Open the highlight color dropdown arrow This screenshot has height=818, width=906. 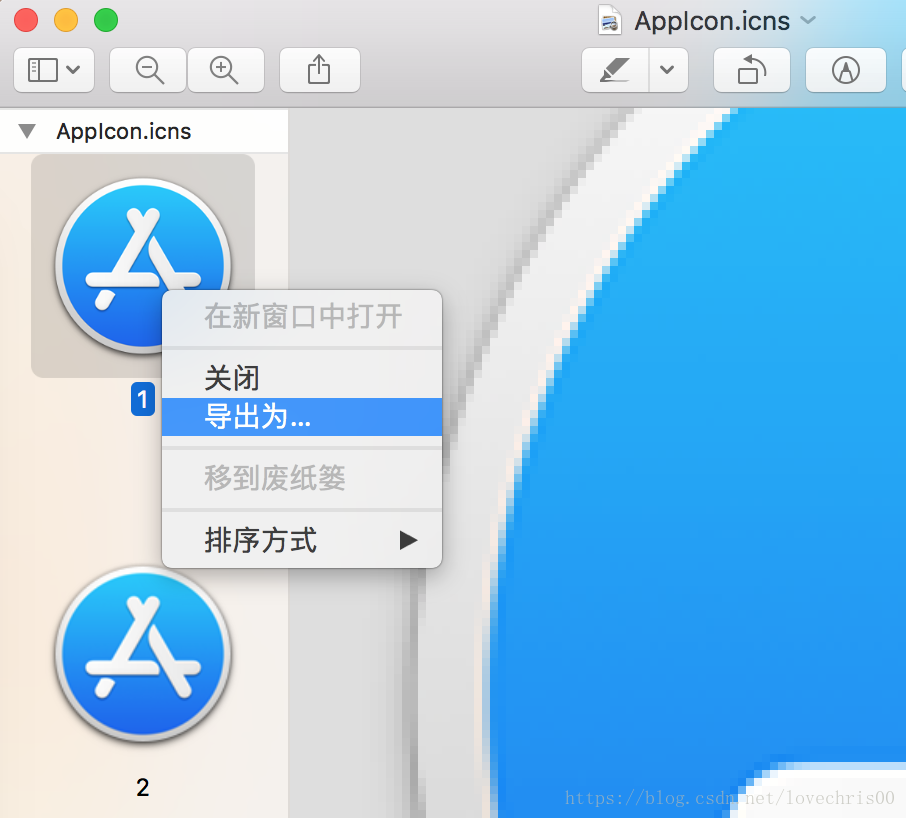pos(668,70)
